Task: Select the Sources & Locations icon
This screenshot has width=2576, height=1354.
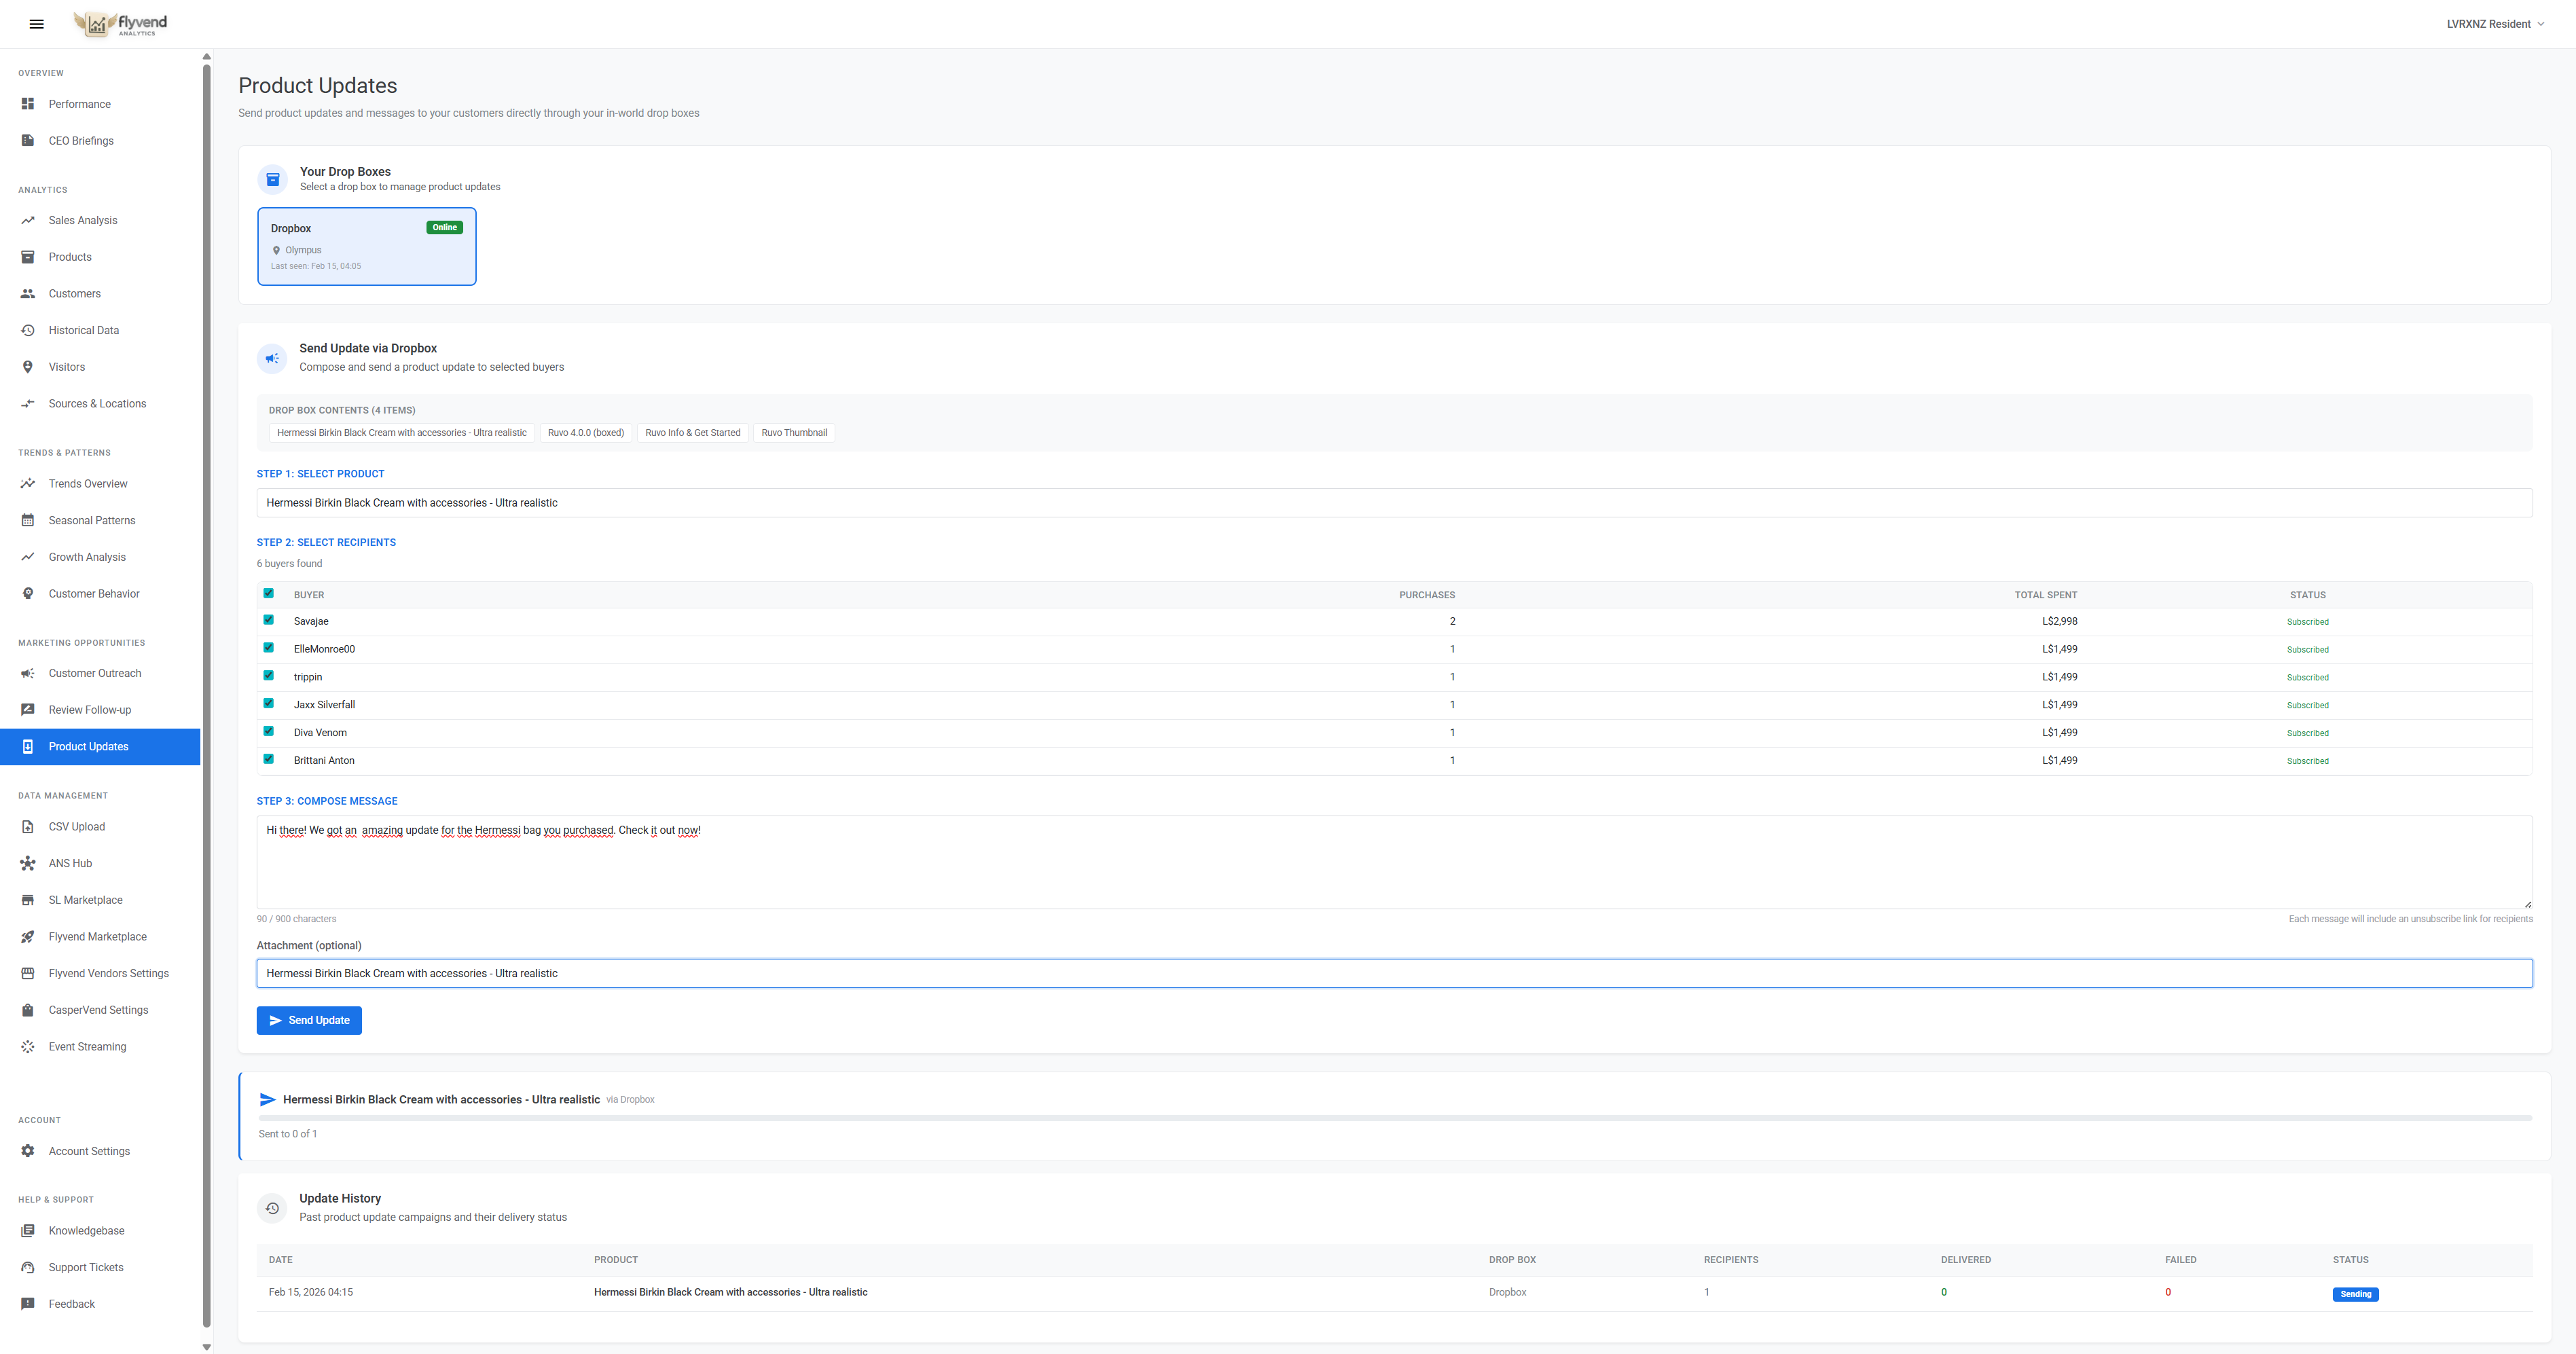Action: 27,403
